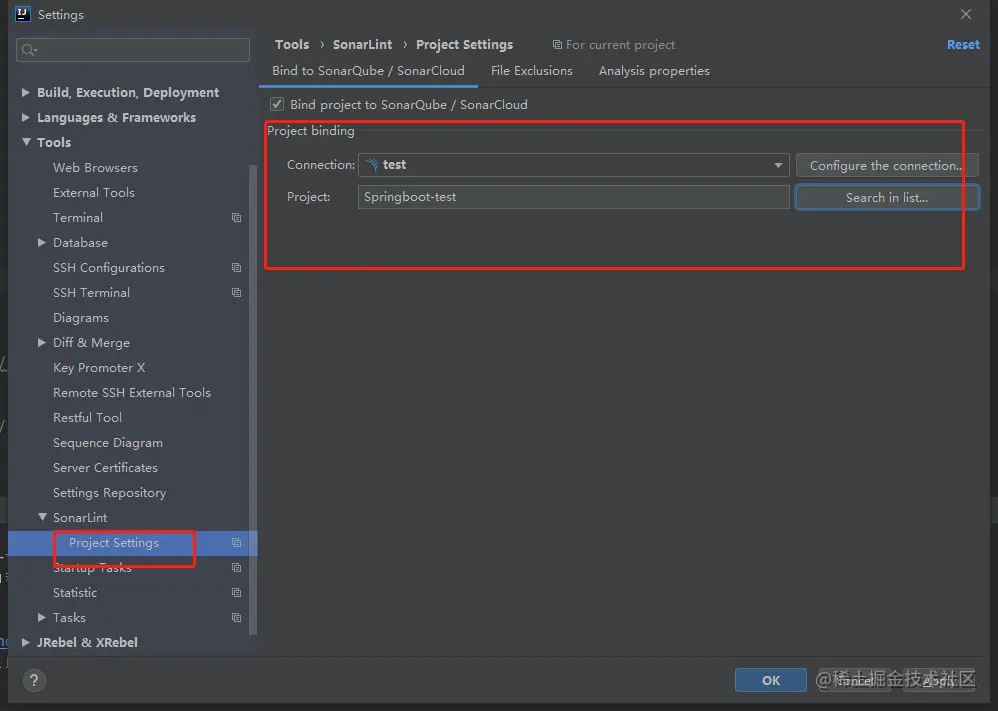Click Search in list button
Viewport: 998px width, 711px height.
pyautogui.click(x=887, y=197)
